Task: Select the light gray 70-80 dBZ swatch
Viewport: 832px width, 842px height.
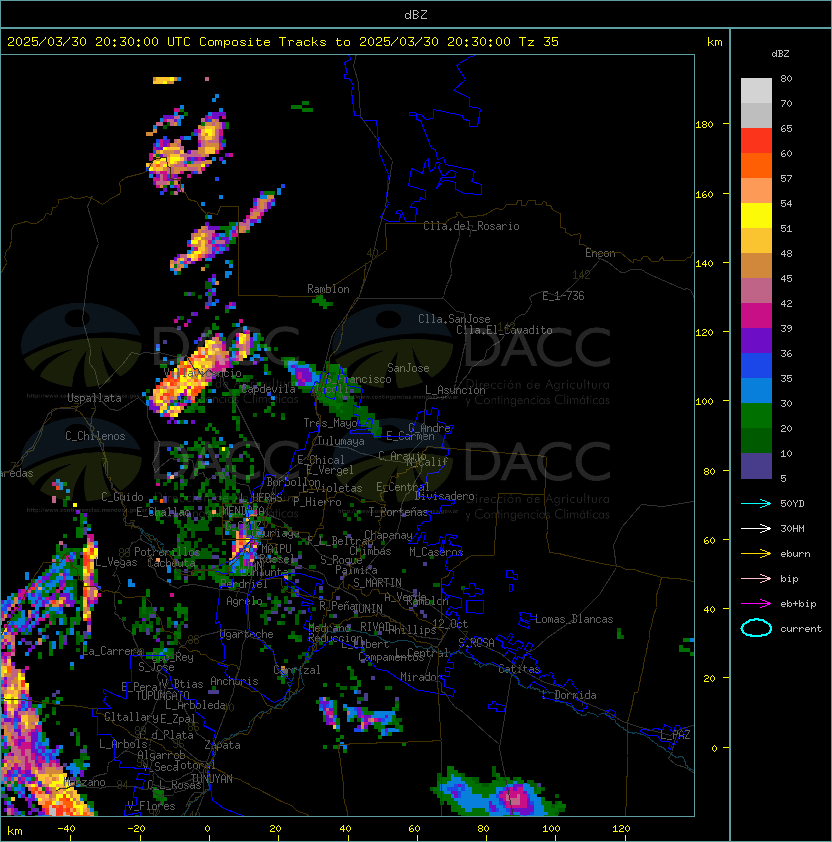Action: pos(756,91)
